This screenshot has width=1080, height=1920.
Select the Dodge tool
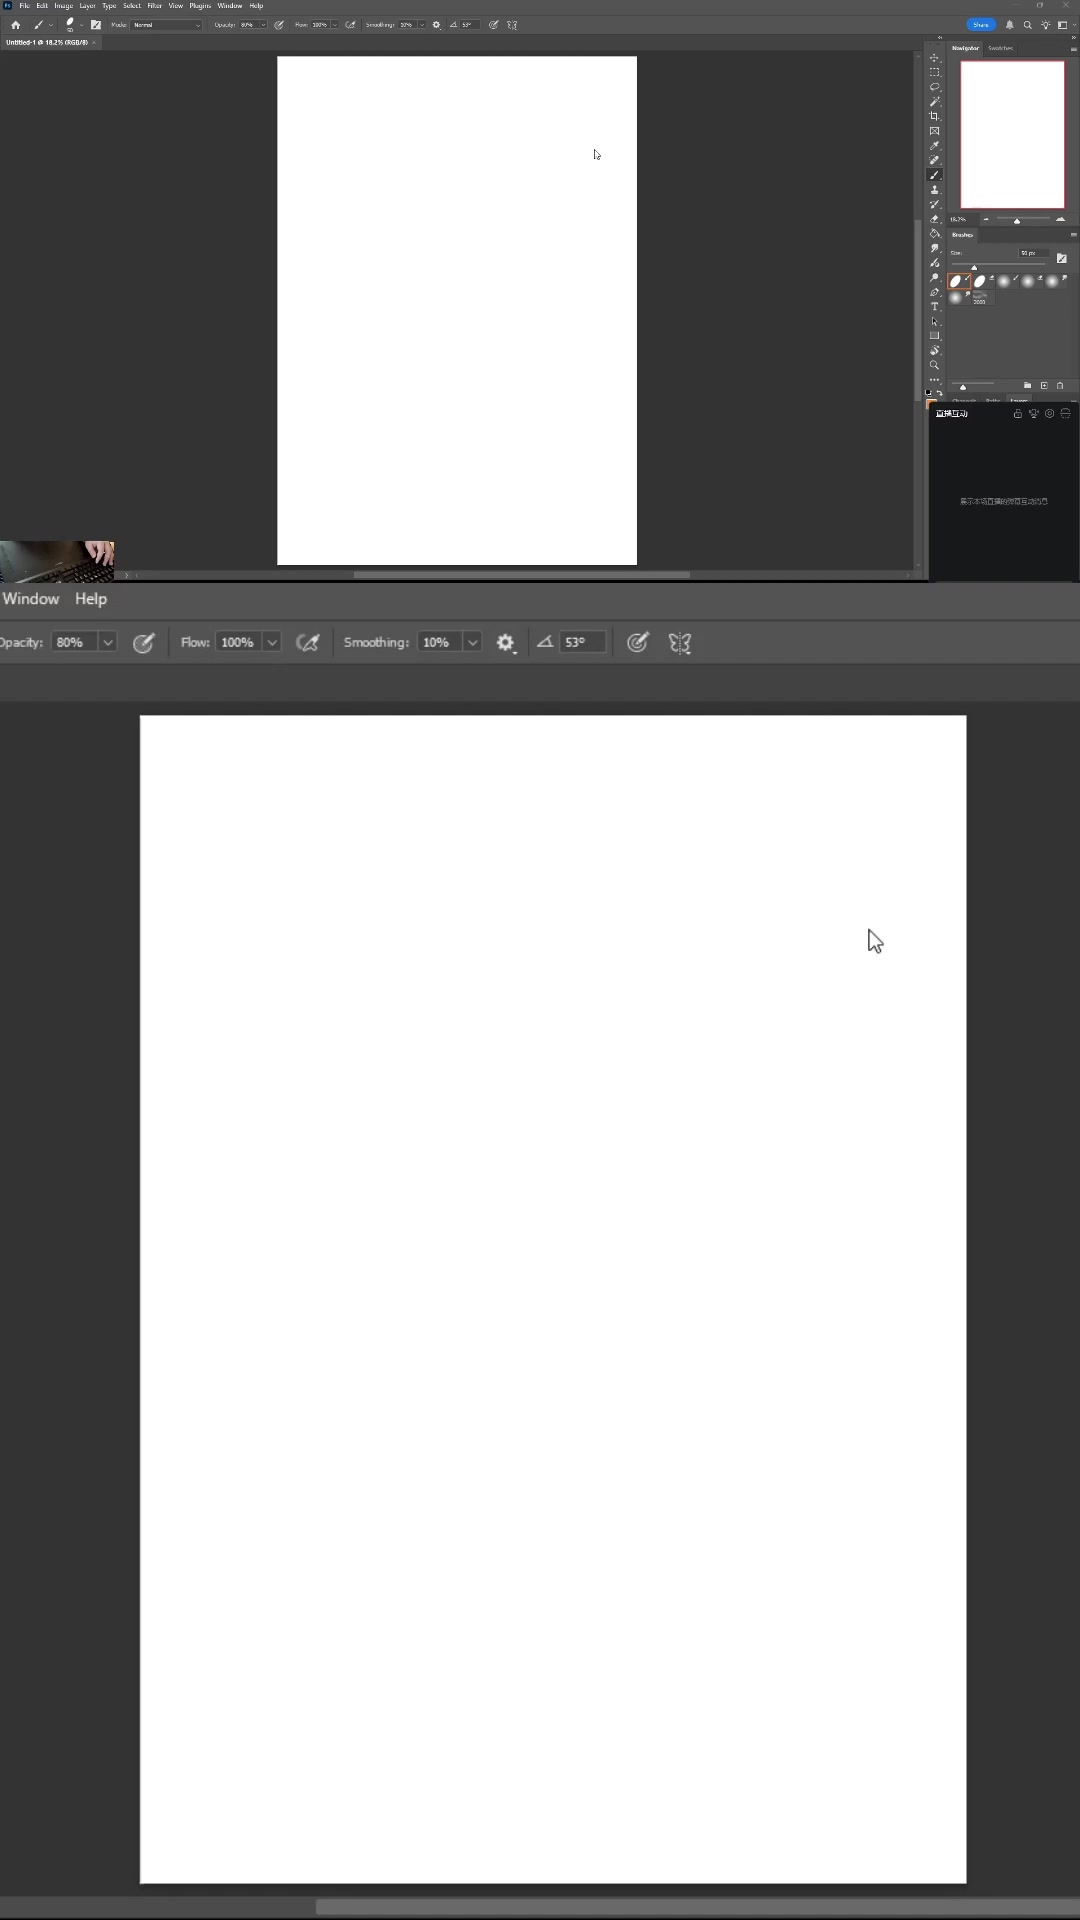click(x=934, y=277)
